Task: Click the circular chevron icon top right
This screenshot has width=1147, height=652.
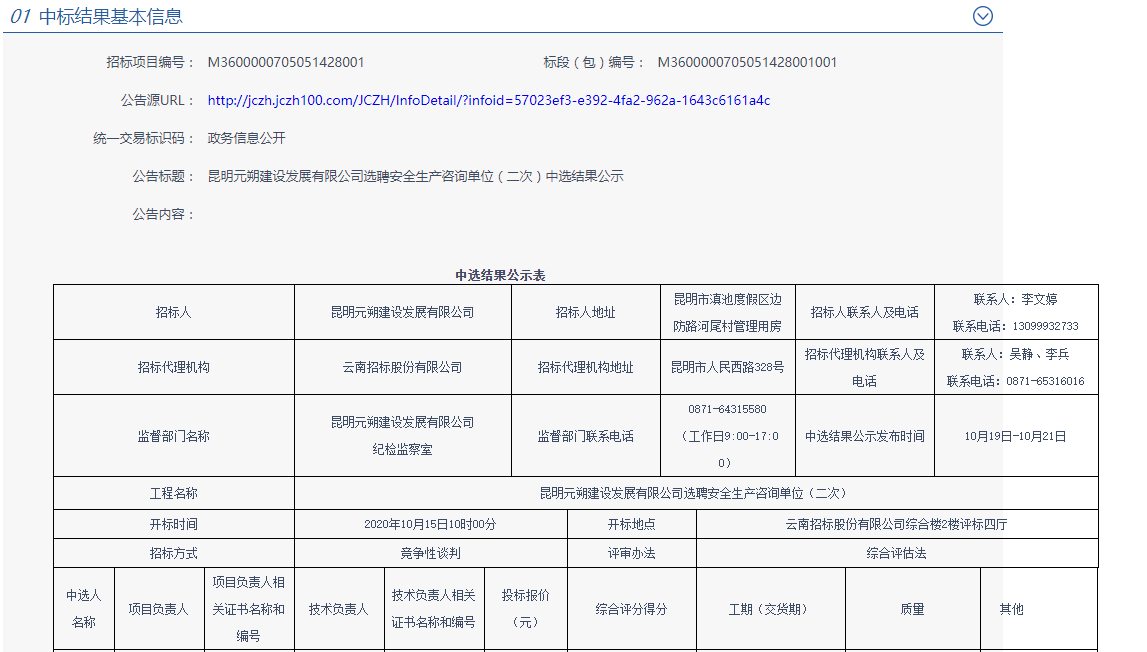Action: click(983, 16)
